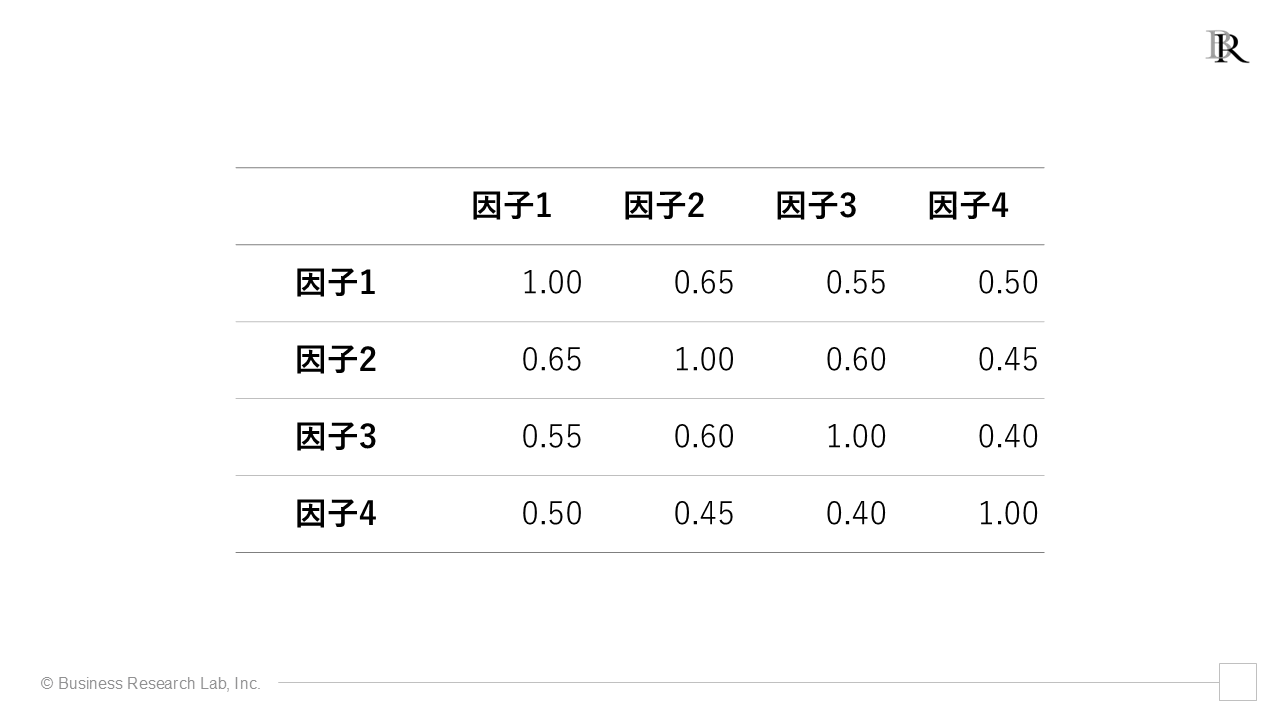Click 0.40 in the 因子3 row
Viewport: 1280px width, 720px height.
1008,437
